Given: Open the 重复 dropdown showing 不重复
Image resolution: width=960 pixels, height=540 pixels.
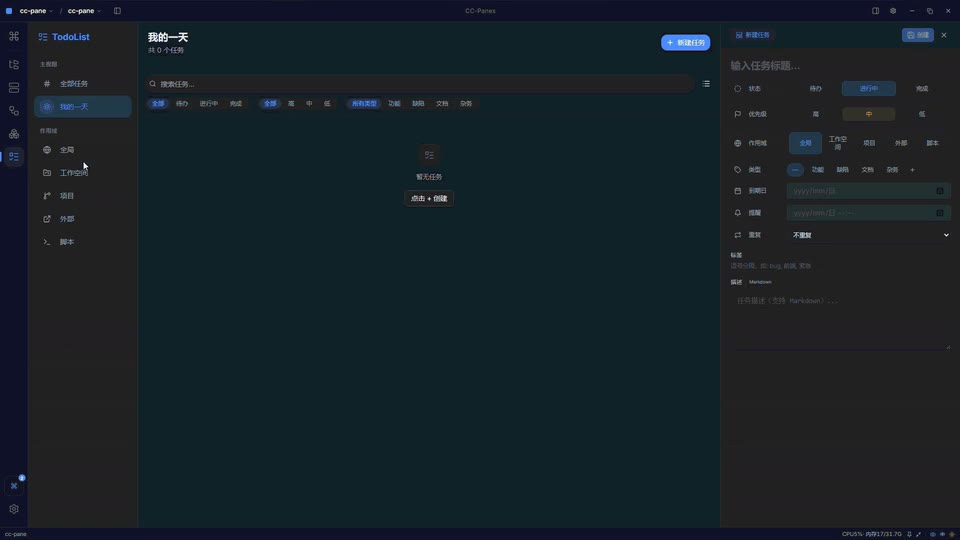Looking at the screenshot, I should pyautogui.click(x=869, y=235).
